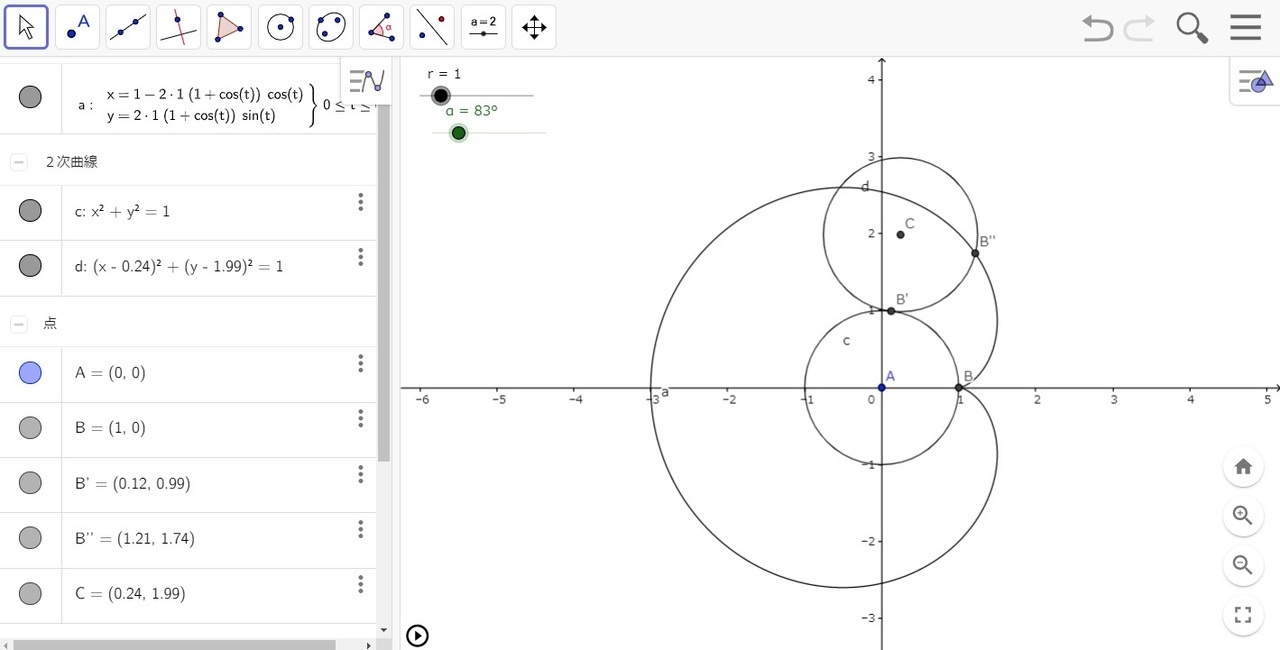Viewport: 1280px width, 650px height.
Task: Select the Angle measurement tool
Action: point(381,27)
